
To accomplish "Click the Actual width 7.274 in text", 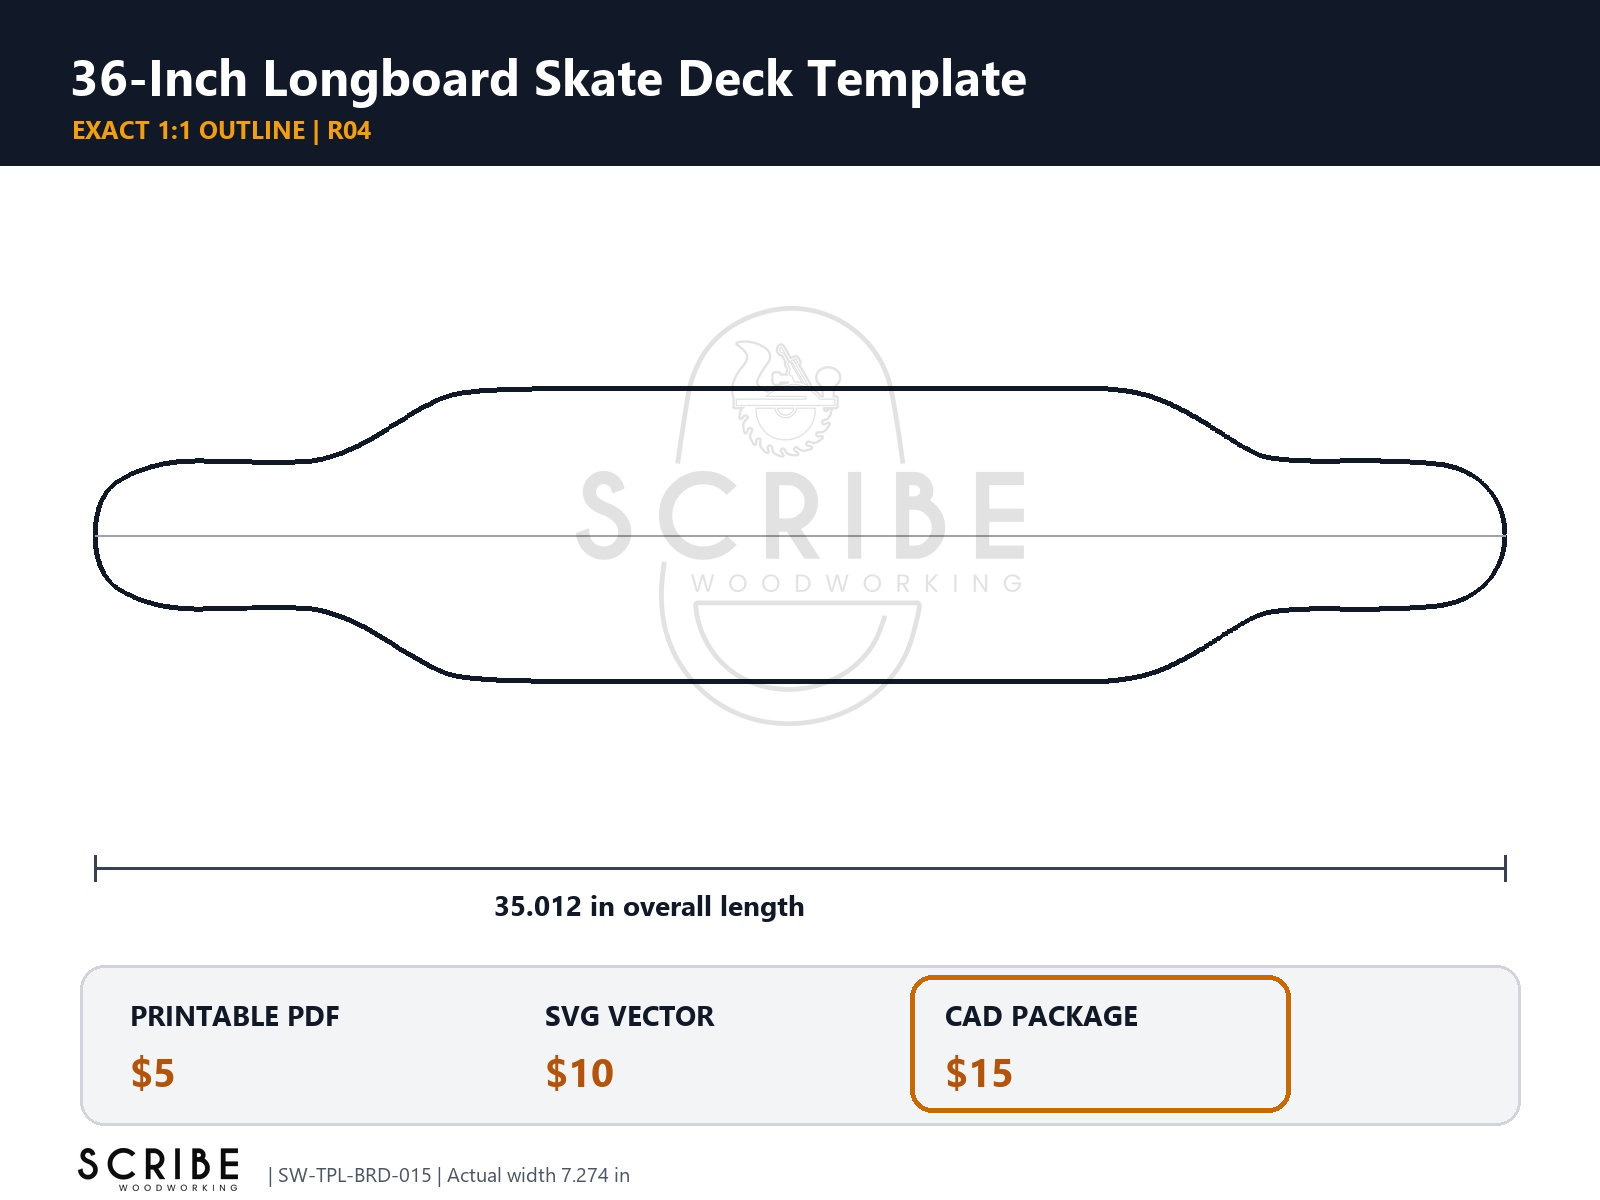I will [538, 1175].
